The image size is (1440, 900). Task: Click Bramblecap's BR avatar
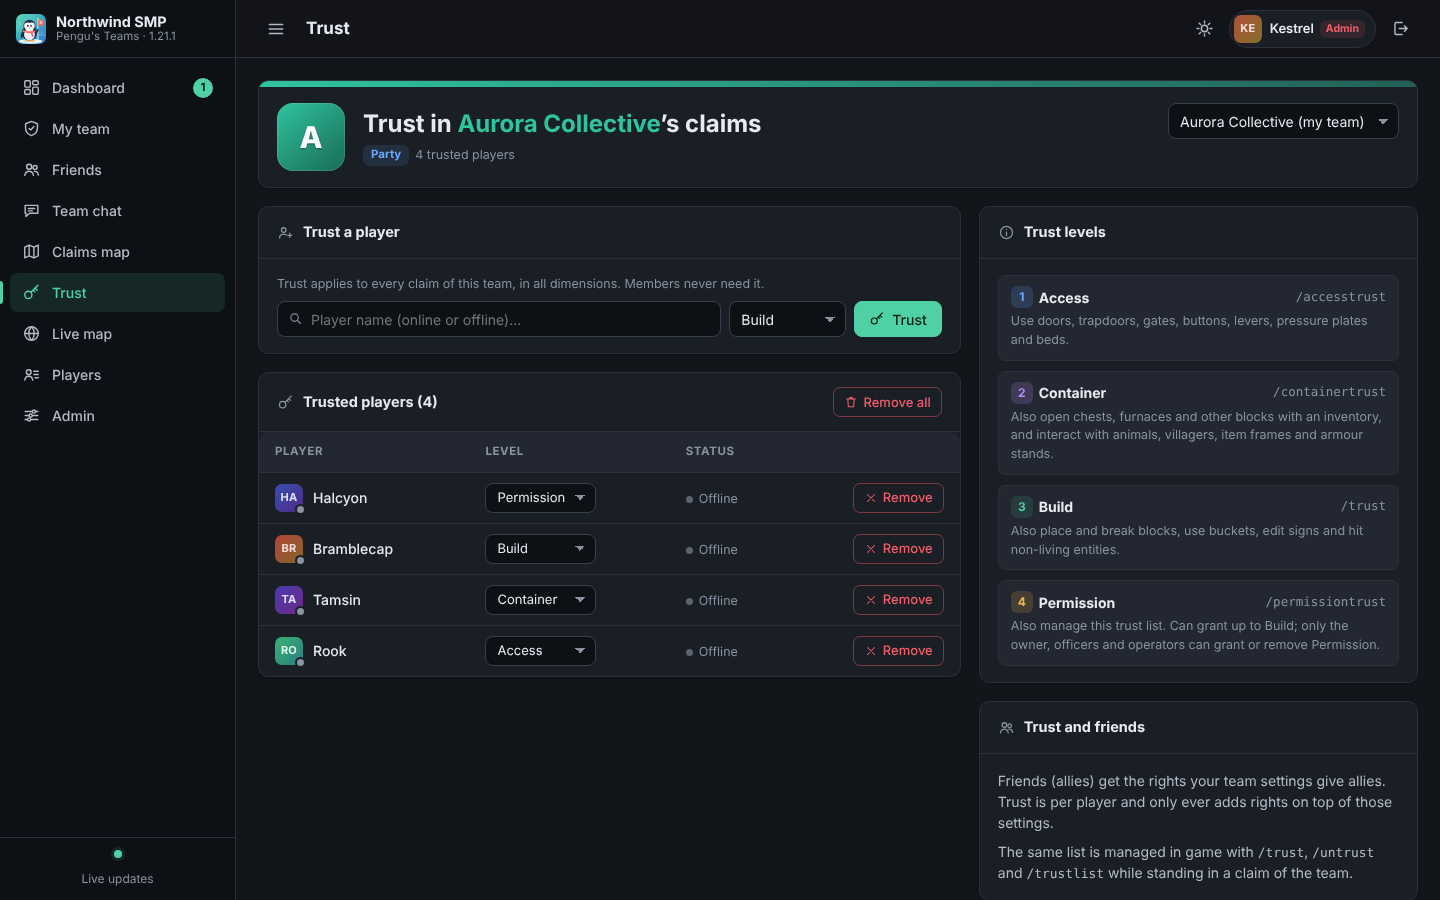tap(289, 549)
